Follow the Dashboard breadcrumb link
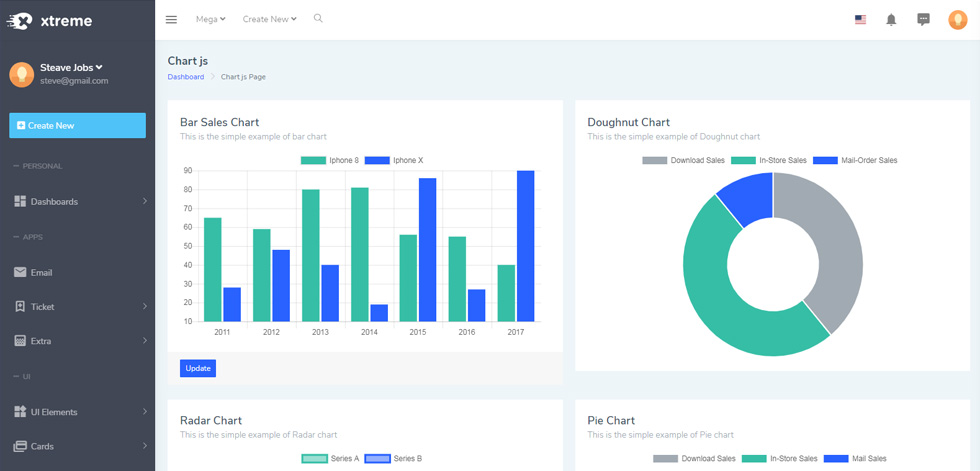The width and height of the screenshot is (980, 471). pyautogui.click(x=186, y=77)
